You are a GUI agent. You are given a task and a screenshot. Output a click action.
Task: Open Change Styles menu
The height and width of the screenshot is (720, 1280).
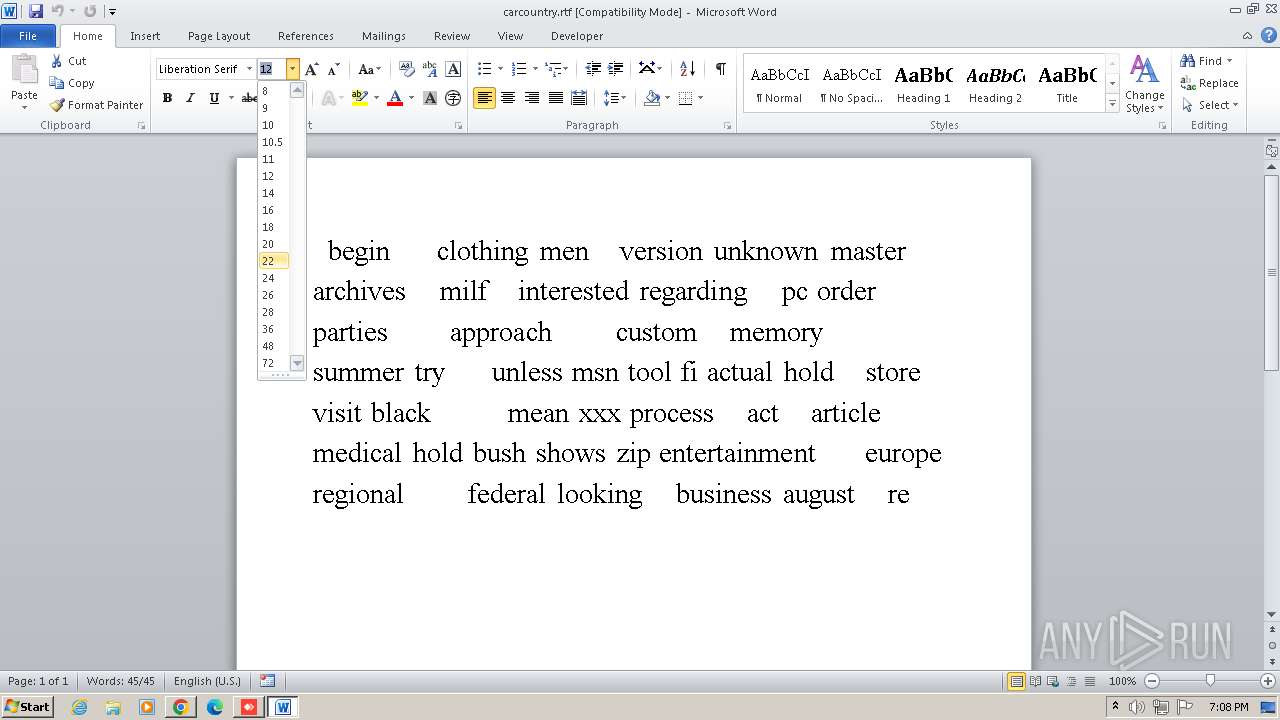pyautogui.click(x=1144, y=85)
